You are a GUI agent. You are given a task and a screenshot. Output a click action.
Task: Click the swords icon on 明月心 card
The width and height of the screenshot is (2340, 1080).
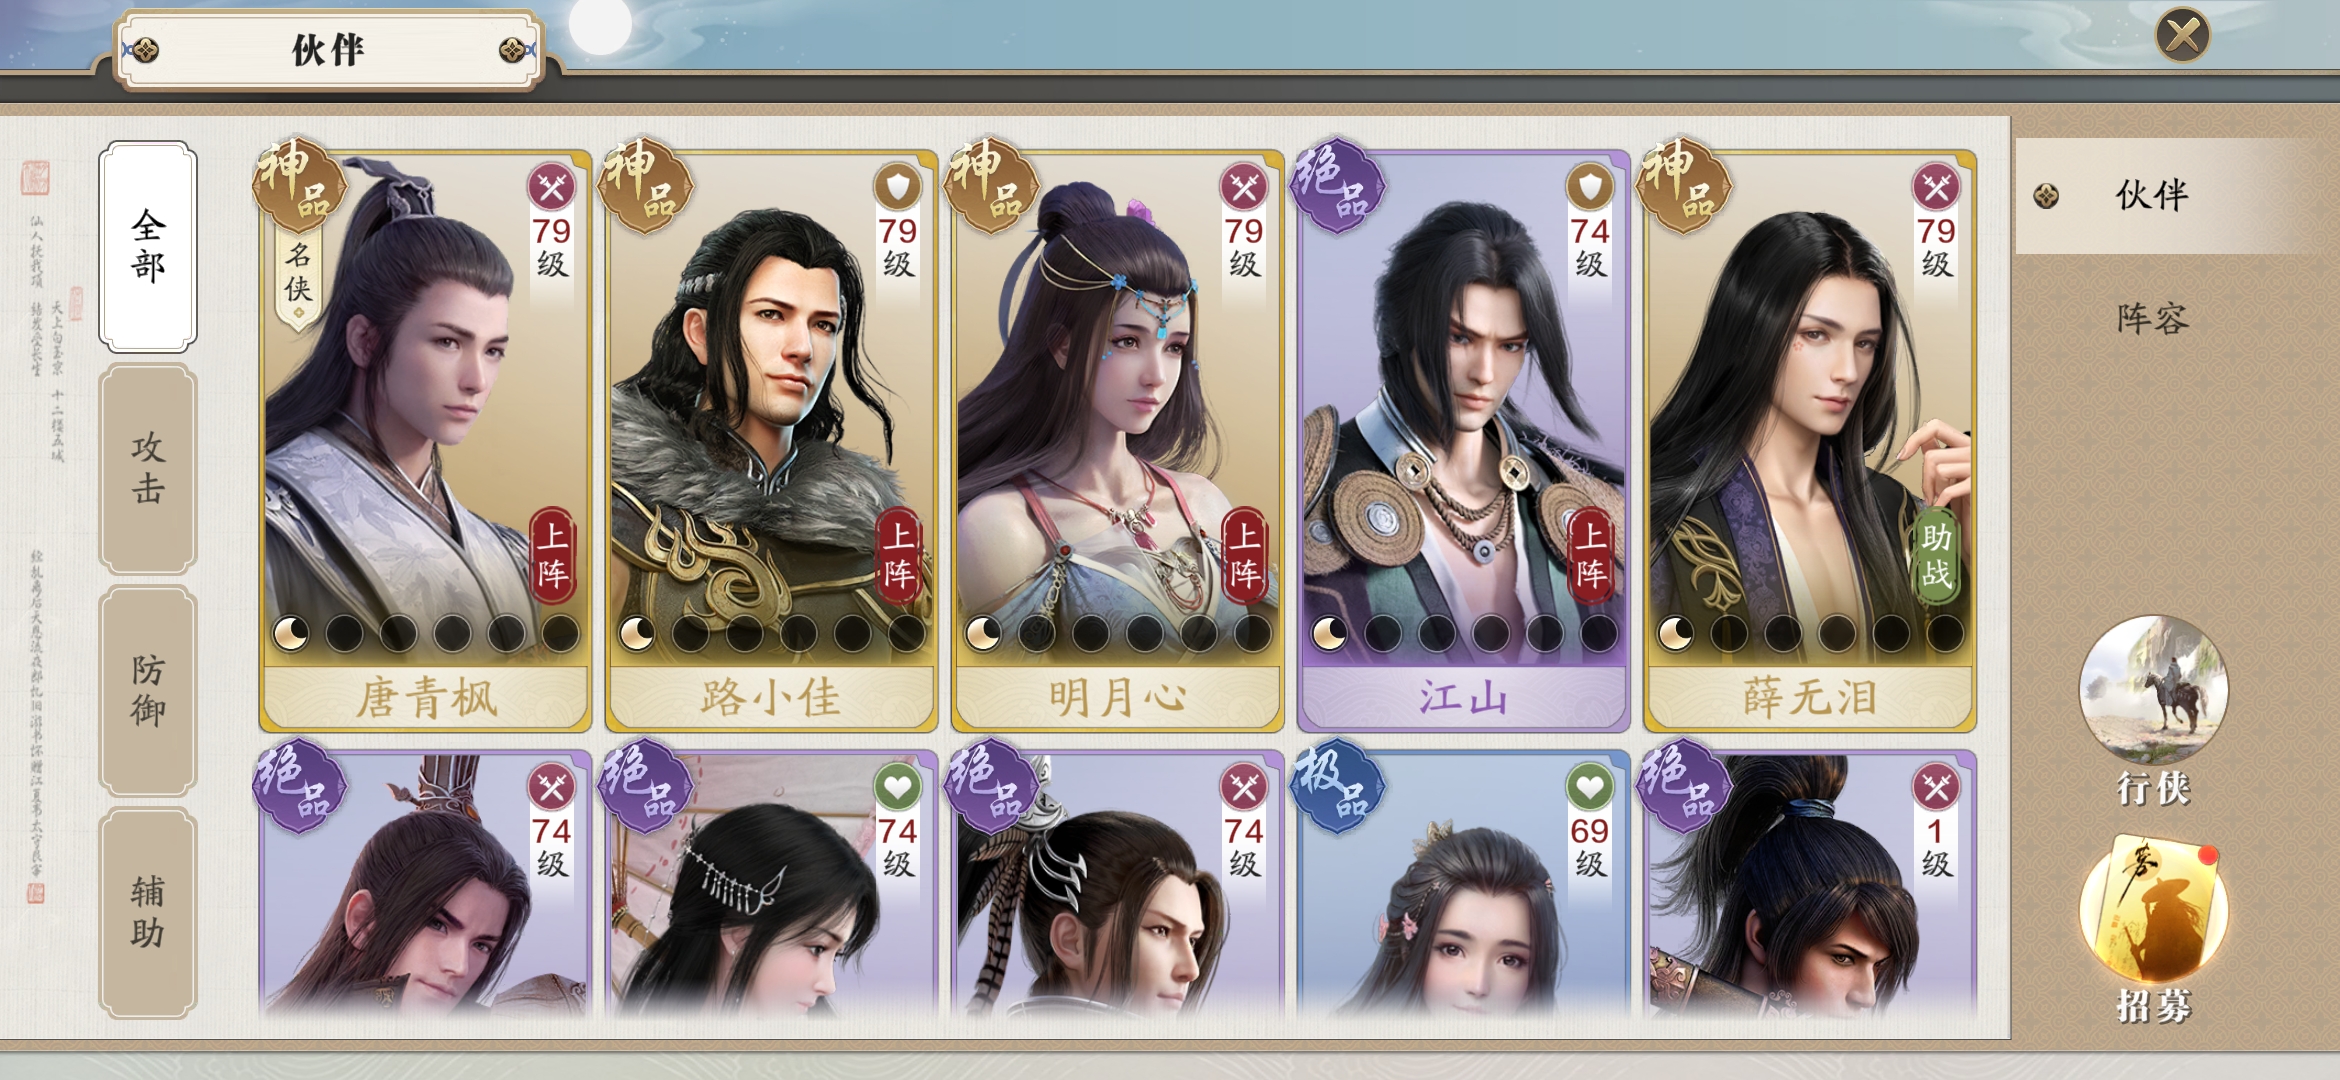pos(1243,187)
